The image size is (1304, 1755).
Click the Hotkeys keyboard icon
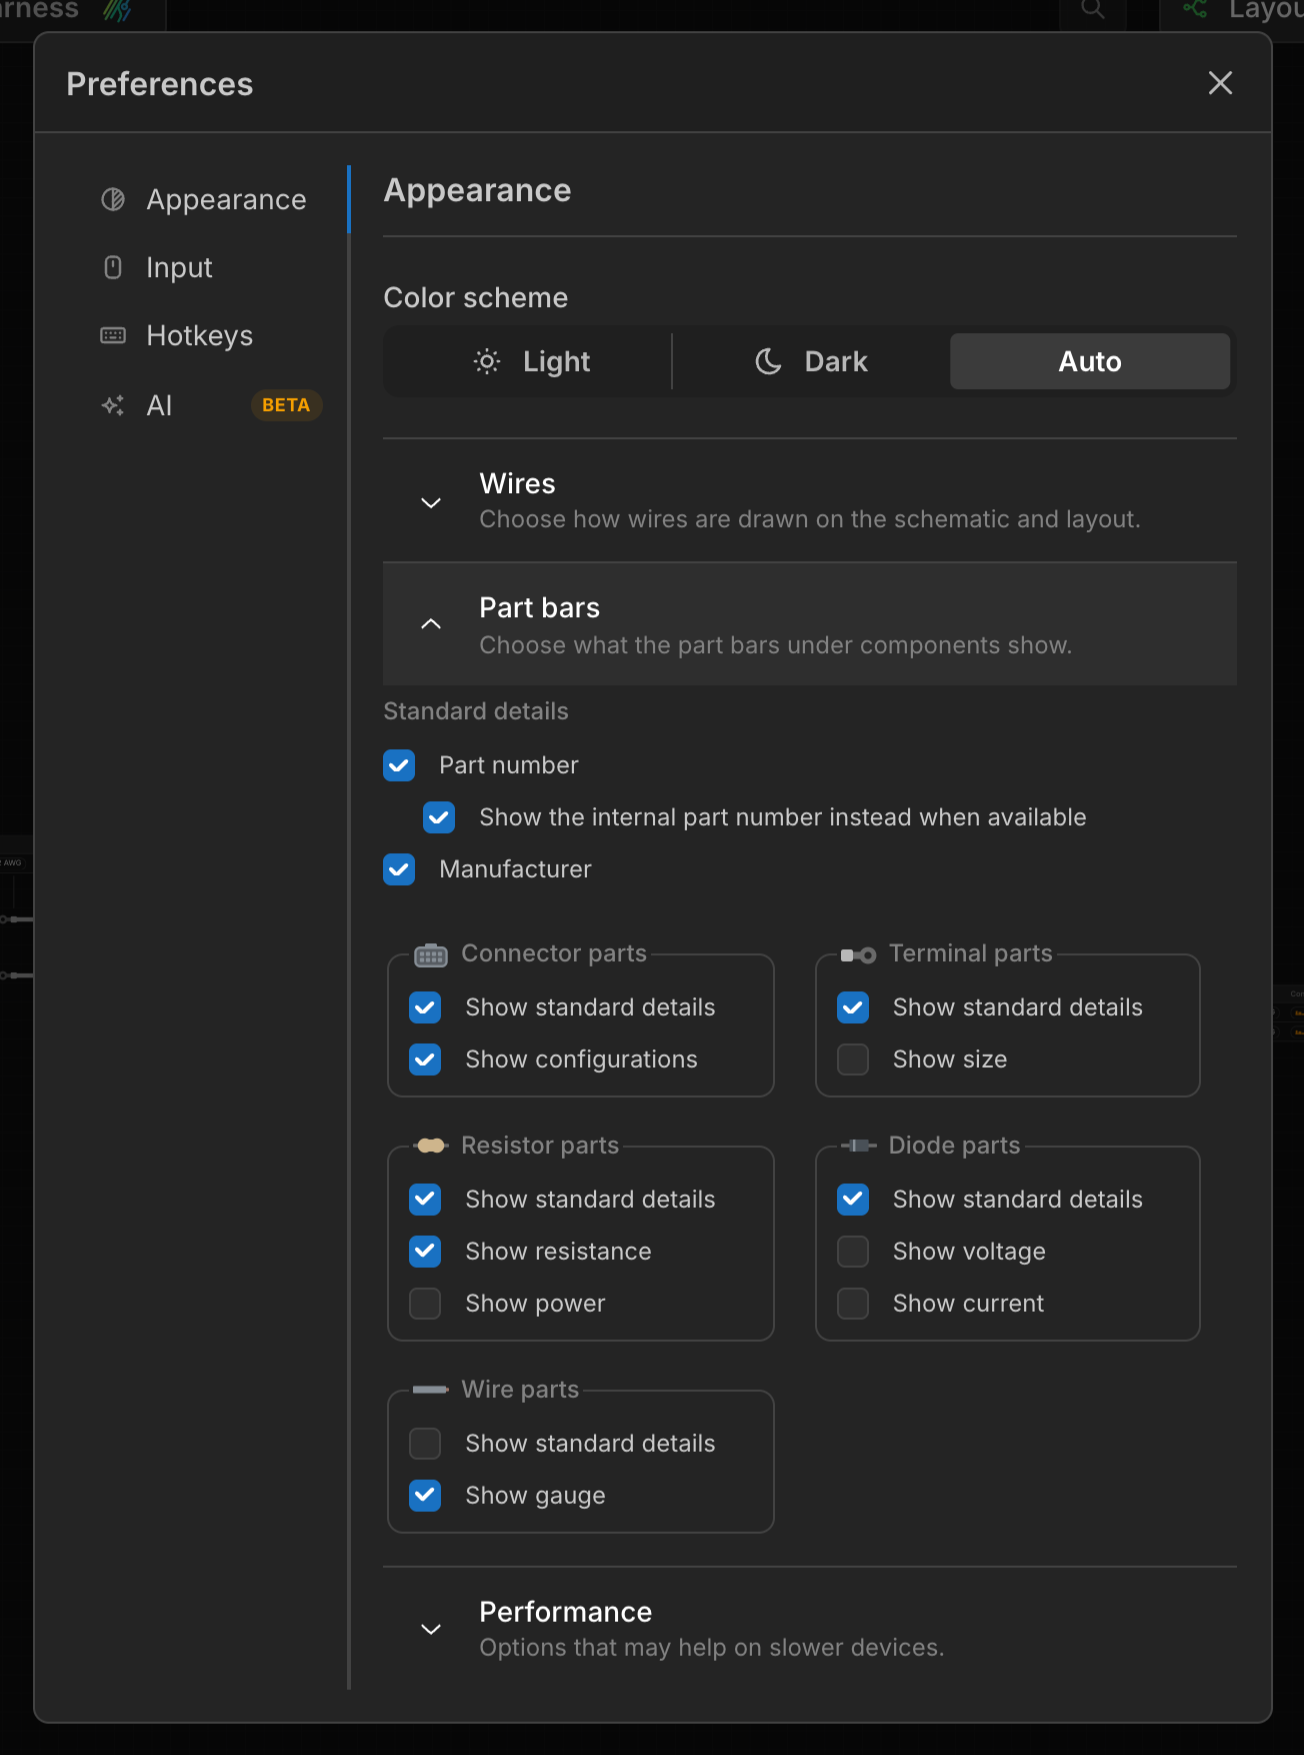coord(113,335)
